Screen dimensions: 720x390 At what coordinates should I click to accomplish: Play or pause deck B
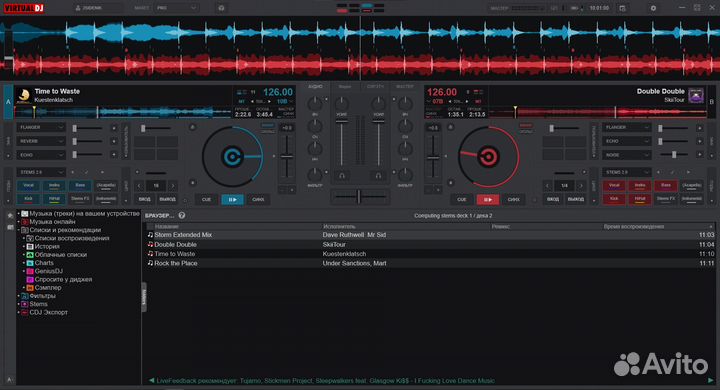[x=488, y=199]
